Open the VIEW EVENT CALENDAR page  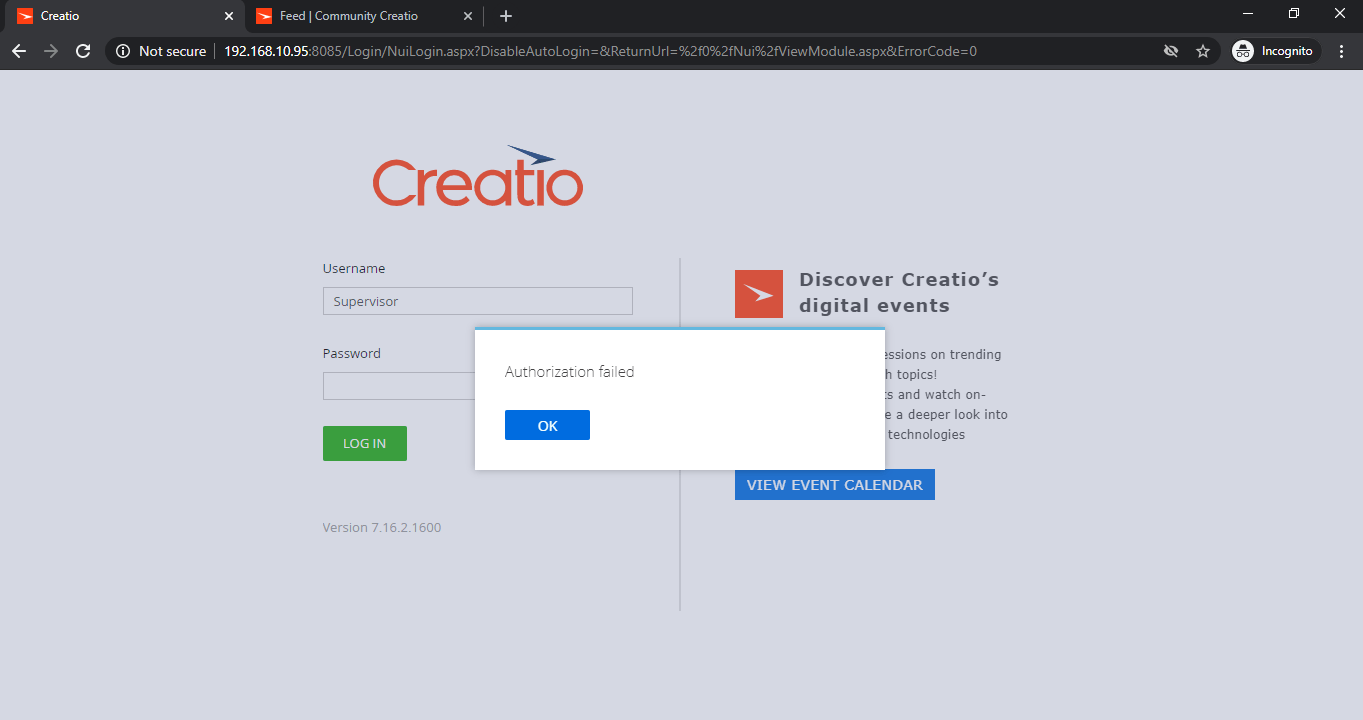coord(834,484)
